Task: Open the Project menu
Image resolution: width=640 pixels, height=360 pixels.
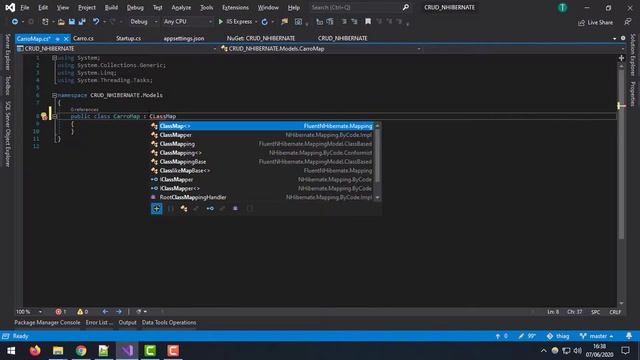Action: coord(87,7)
